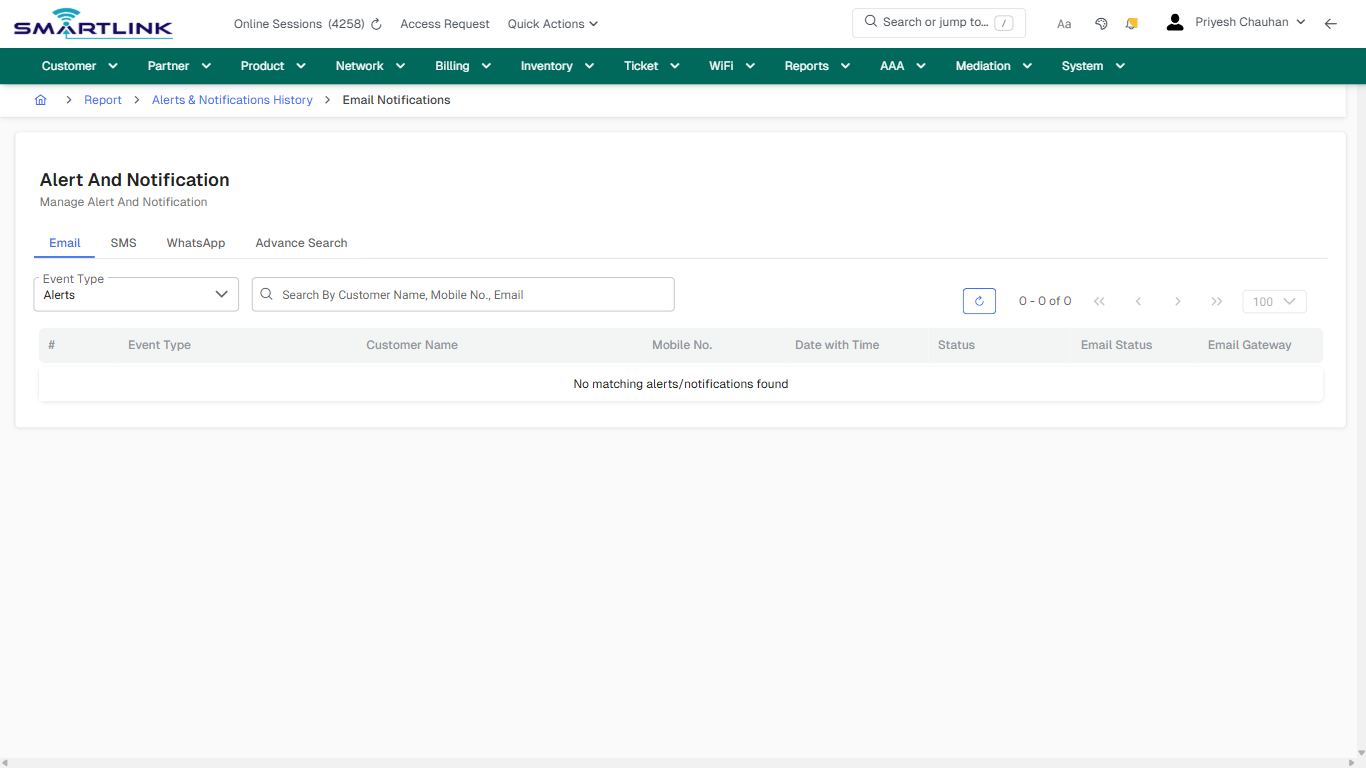Viewport: 1366px width, 768px height.
Task: Click the Aa font size icon
Action: [x=1063, y=23]
